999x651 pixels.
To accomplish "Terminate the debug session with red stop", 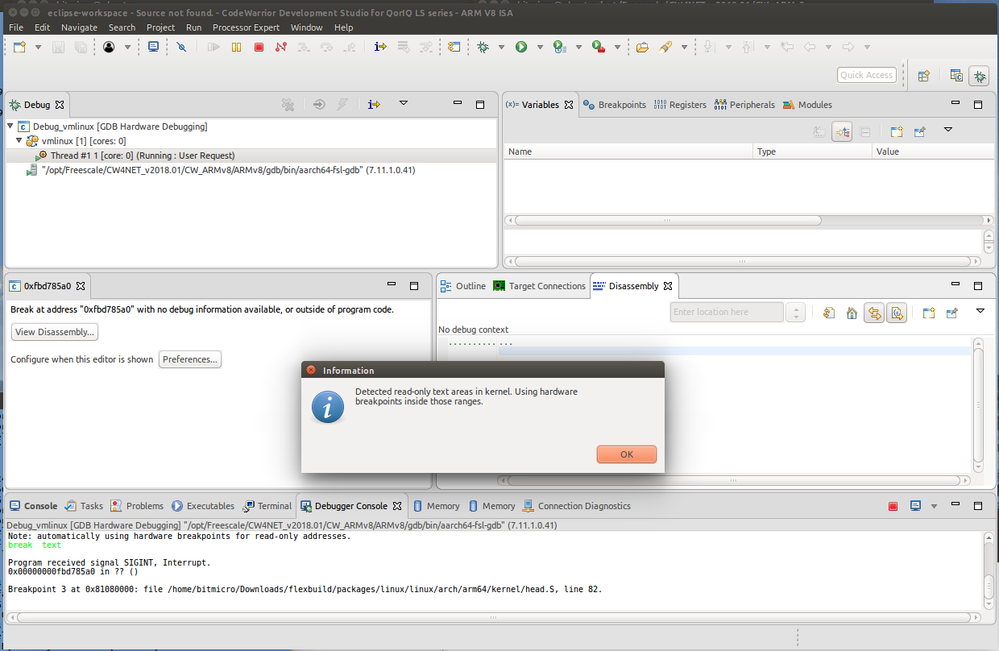I will click(x=259, y=47).
